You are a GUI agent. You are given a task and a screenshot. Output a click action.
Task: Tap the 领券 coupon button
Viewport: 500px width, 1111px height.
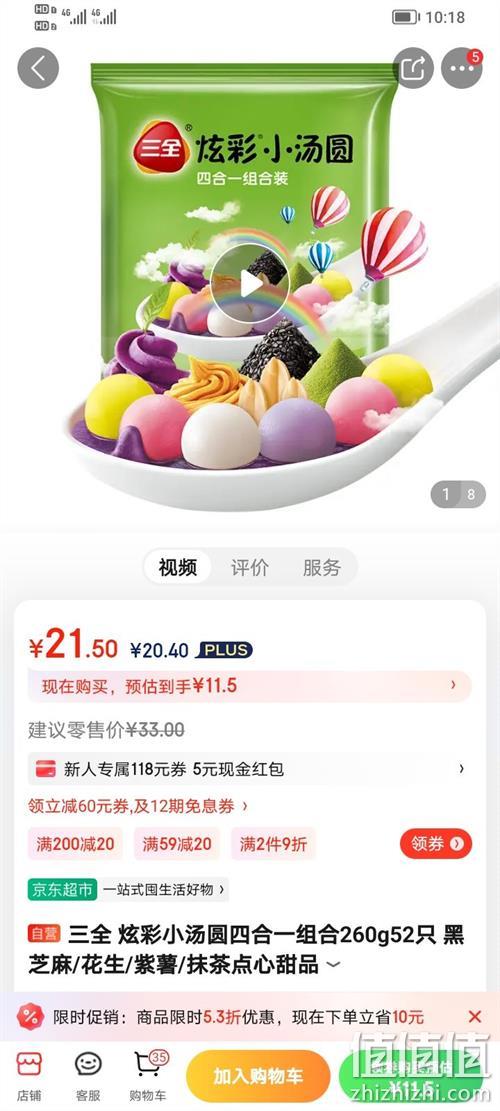click(x=436, y=844)
